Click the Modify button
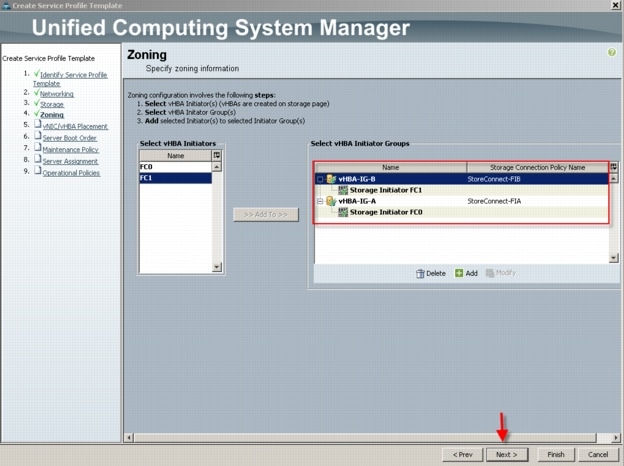This screenshot has width=624, height=466. [x=501, y=273]
